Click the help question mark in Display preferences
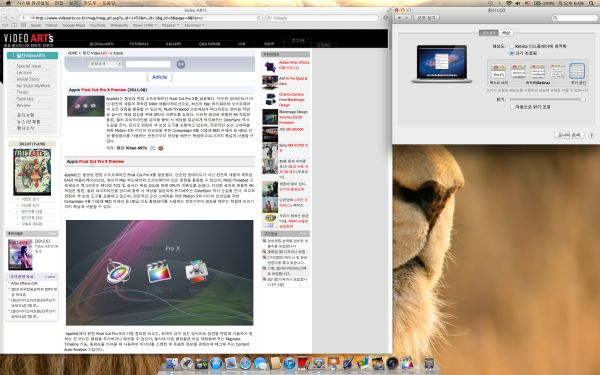This screenshot has height=375, width=600. (x=591, y=135)
